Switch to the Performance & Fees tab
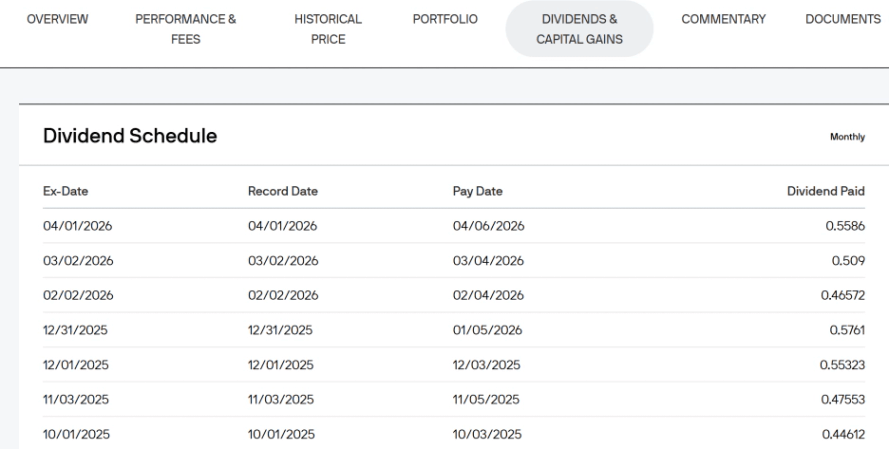Image resolution: width=889 pixels, height=449 pixels. point(178,28)
